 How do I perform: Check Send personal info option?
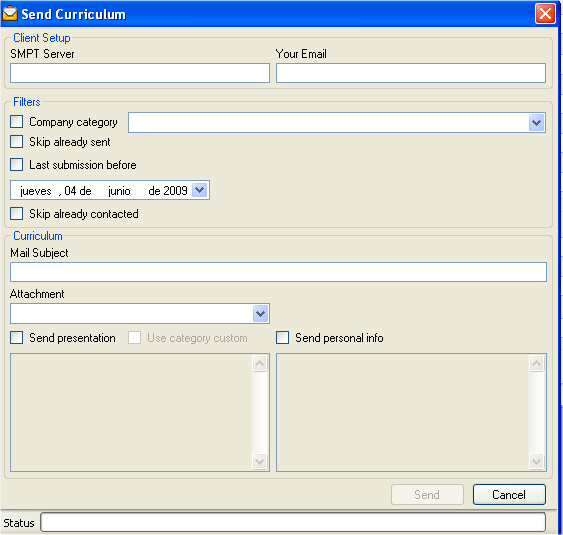click(x=282, y=338)
